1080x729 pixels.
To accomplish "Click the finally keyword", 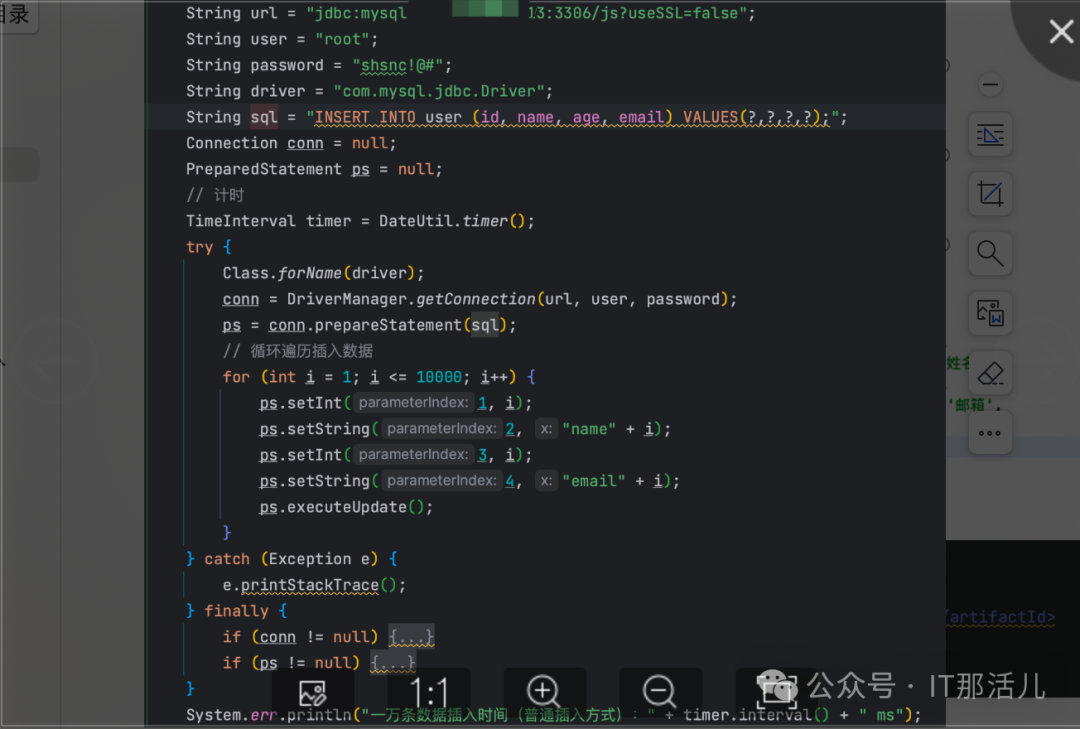I will click(236, 611).
